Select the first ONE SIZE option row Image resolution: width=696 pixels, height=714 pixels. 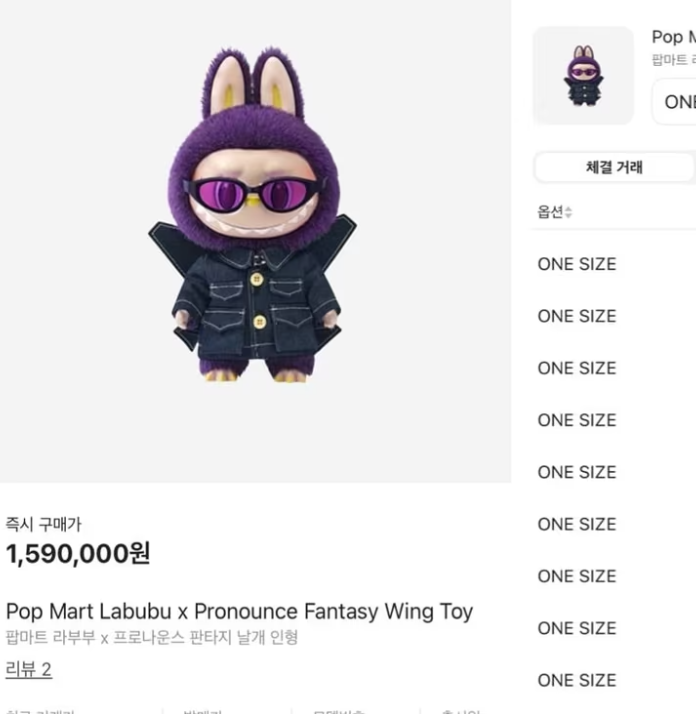coord(577,264)
